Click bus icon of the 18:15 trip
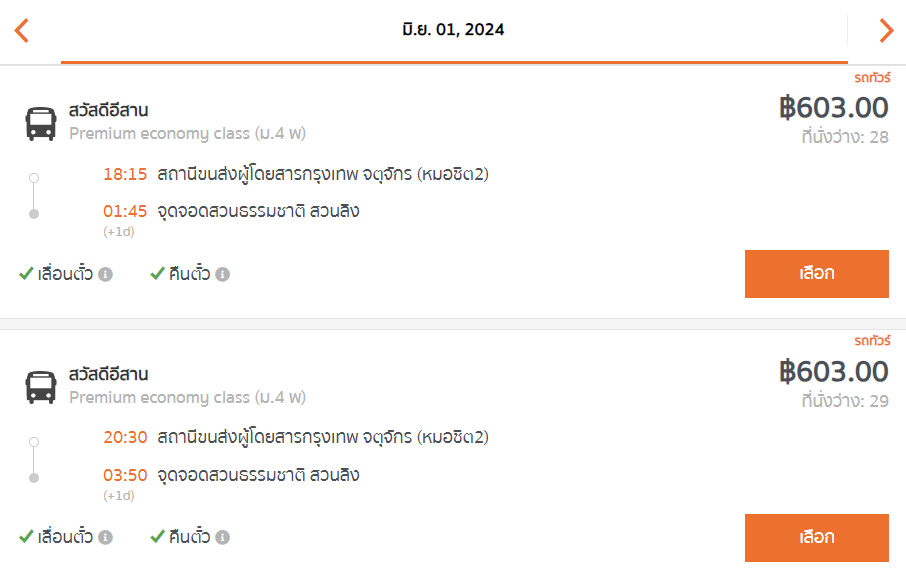The height and width of the screenshot is (577, 906). pos(41,124)
